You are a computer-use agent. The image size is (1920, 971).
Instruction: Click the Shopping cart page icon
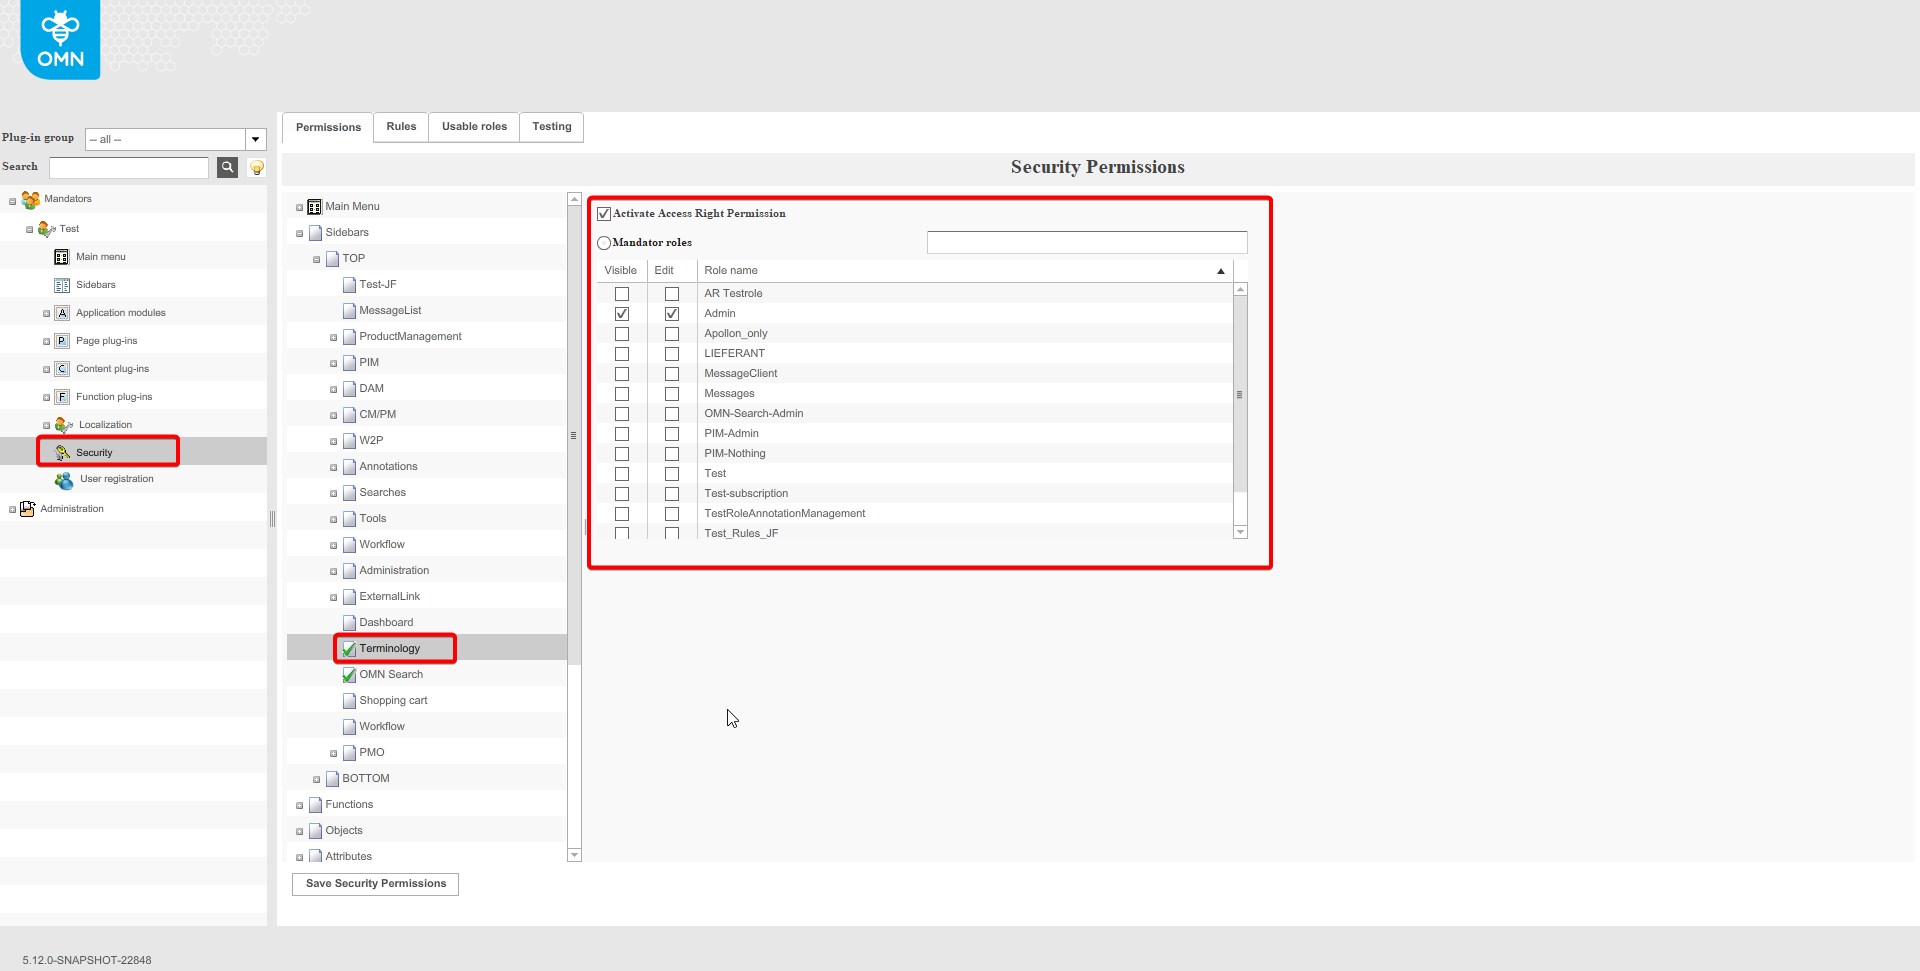point(349,701)
